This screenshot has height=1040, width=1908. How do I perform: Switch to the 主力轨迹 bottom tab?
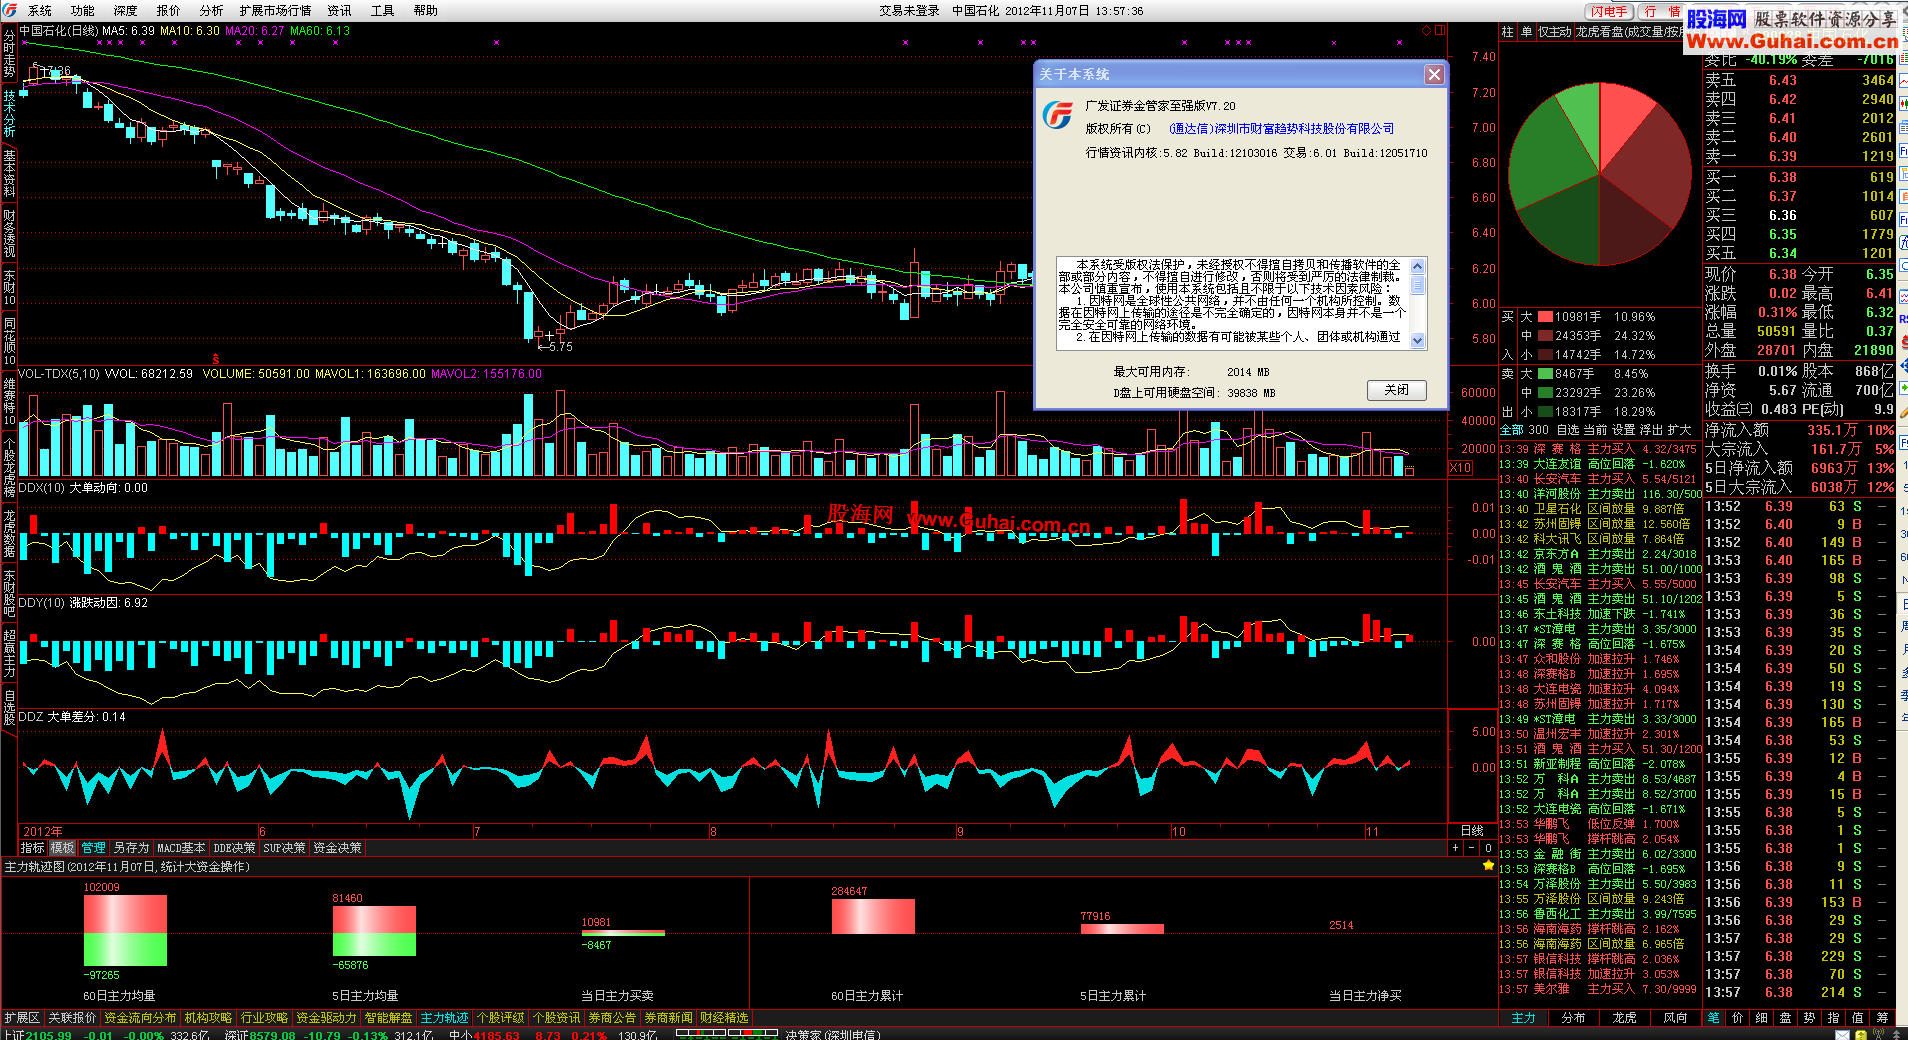pos(444,1018)
